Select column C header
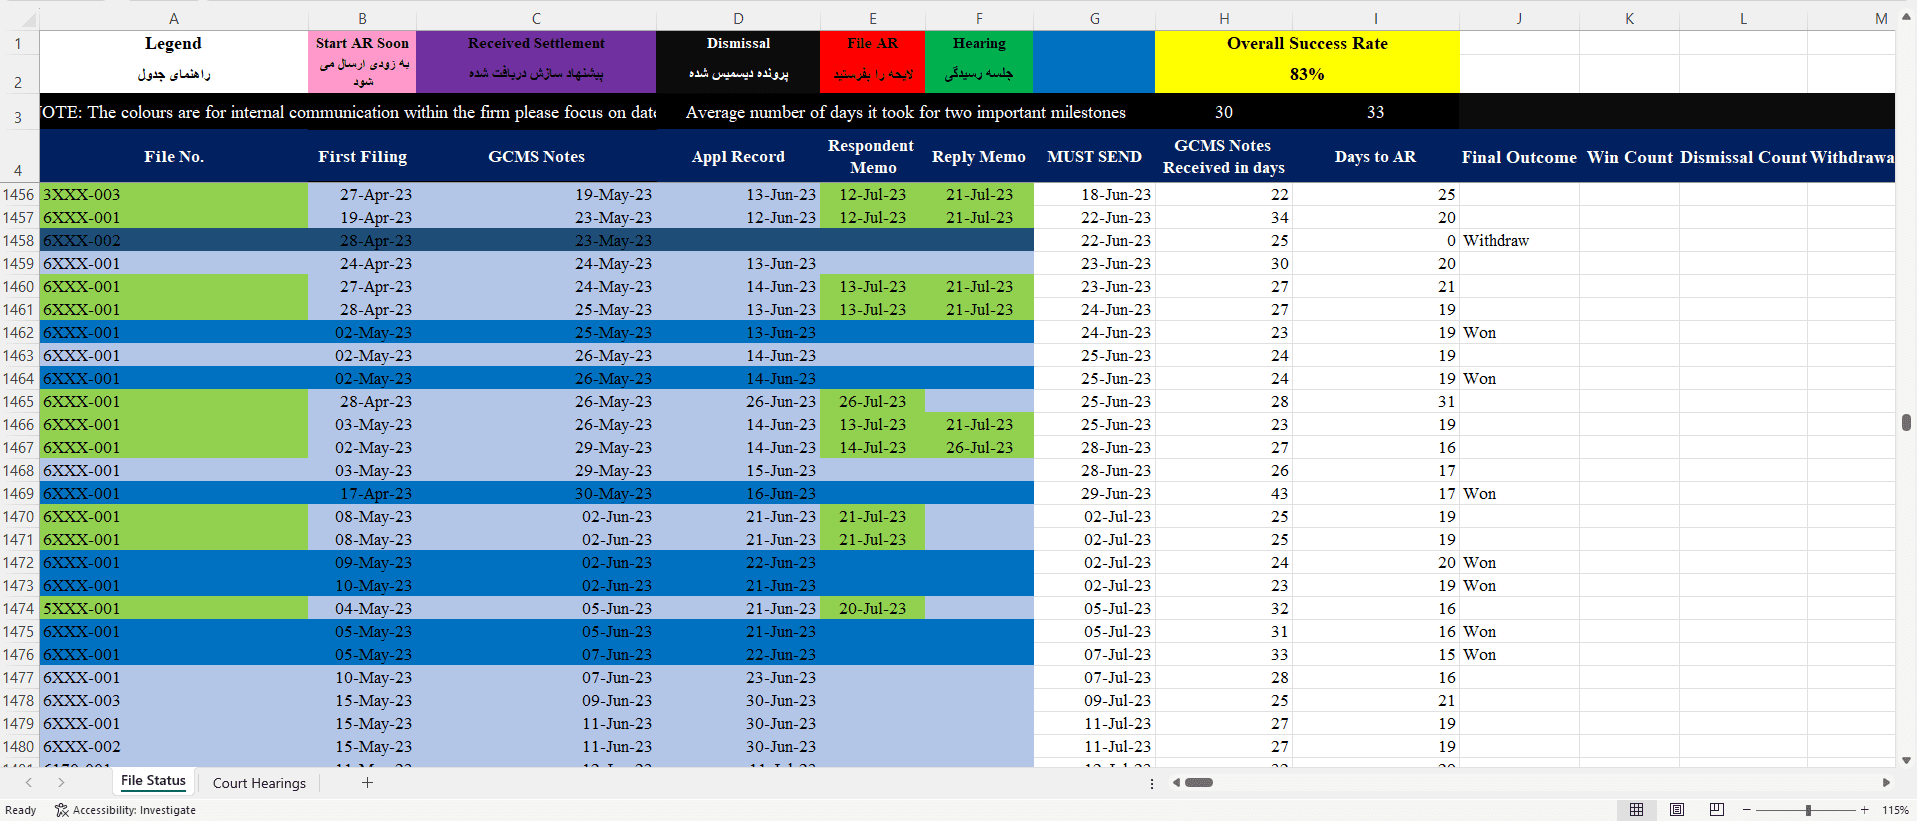 click(x=536, y=19)
